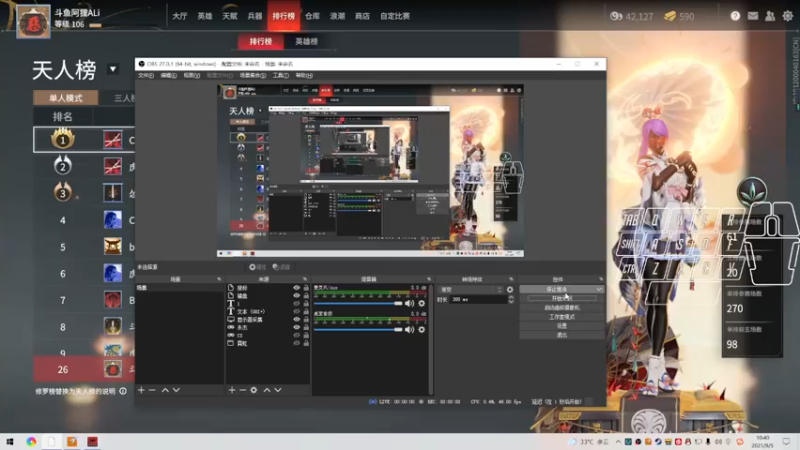
Task: Open 商店 shop in game navigation
Action: pos(362,16)
